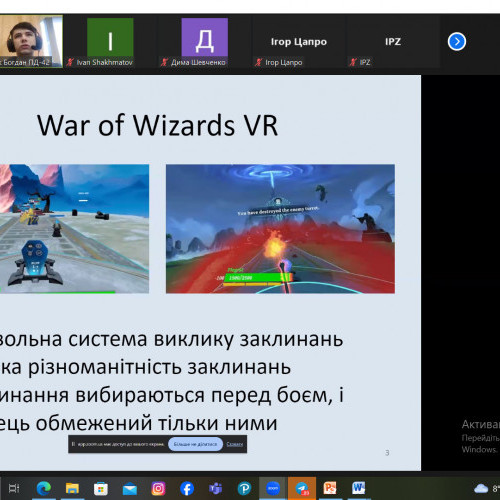The height and width of the screenshot is (500, 500).
Task: Show next participants with the blue arrow
Action: [x=456, y=42]
